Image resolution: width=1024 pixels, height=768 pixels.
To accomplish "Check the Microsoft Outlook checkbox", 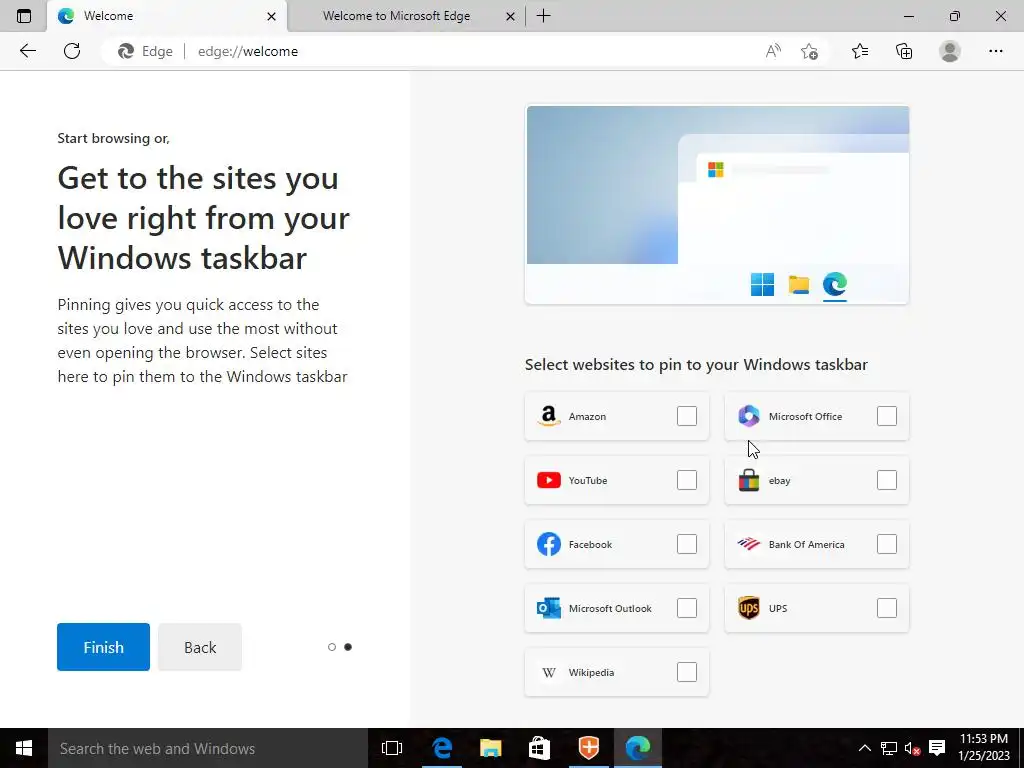I will pyautogui.click(x=687, y=608).
